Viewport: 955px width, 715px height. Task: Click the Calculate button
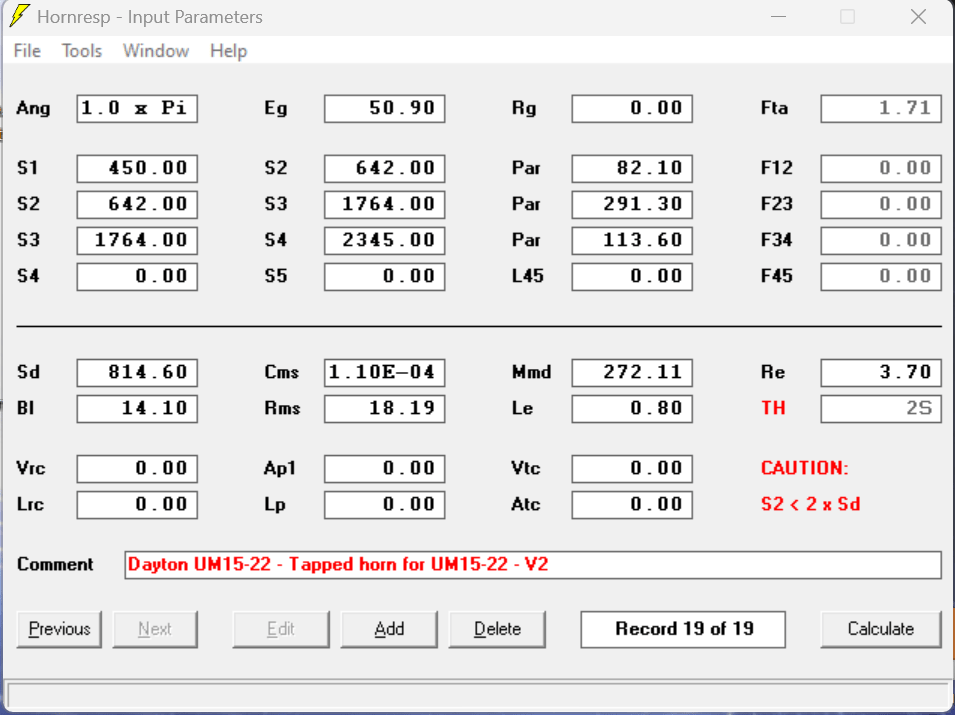click(x=881, y=629)
